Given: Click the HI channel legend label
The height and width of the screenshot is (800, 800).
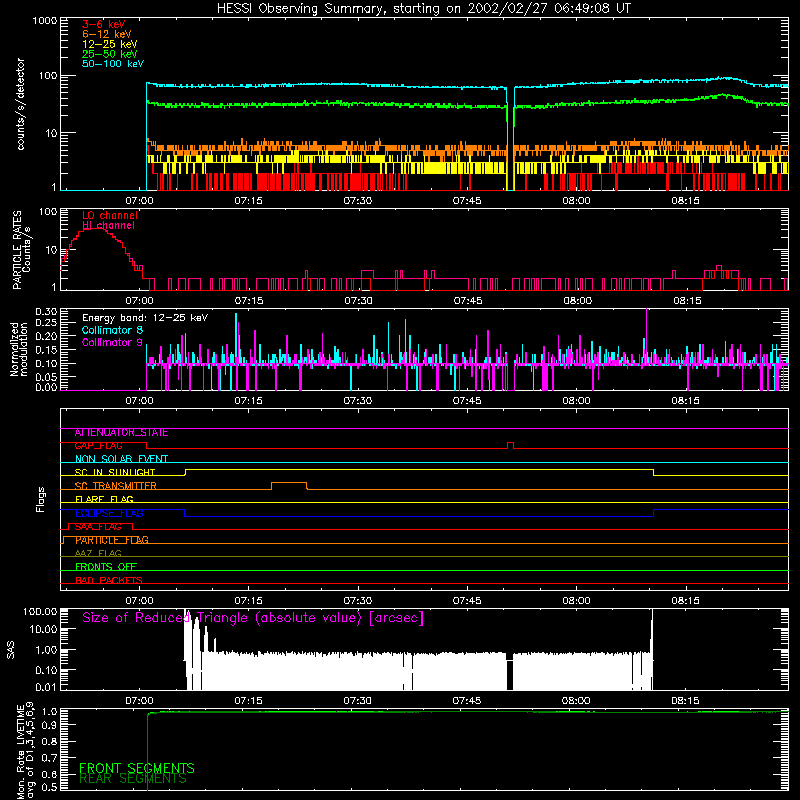Looking at the screenshot, I should point(108,226).
